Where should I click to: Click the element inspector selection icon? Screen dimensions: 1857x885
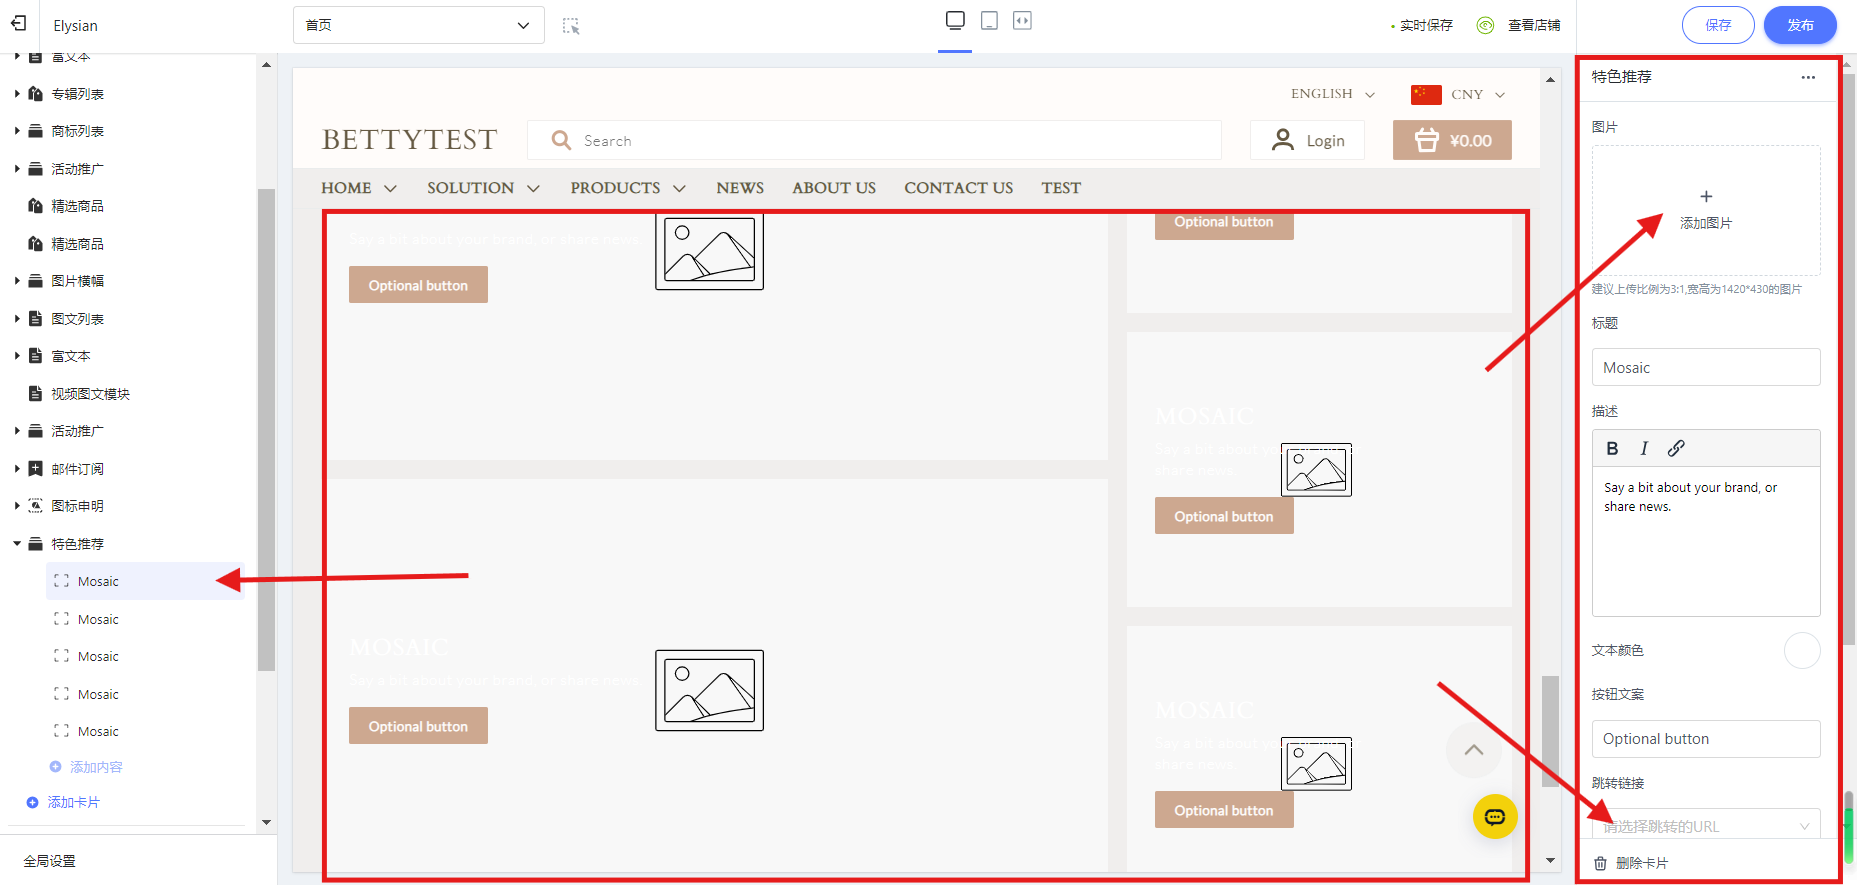[571, 26]
